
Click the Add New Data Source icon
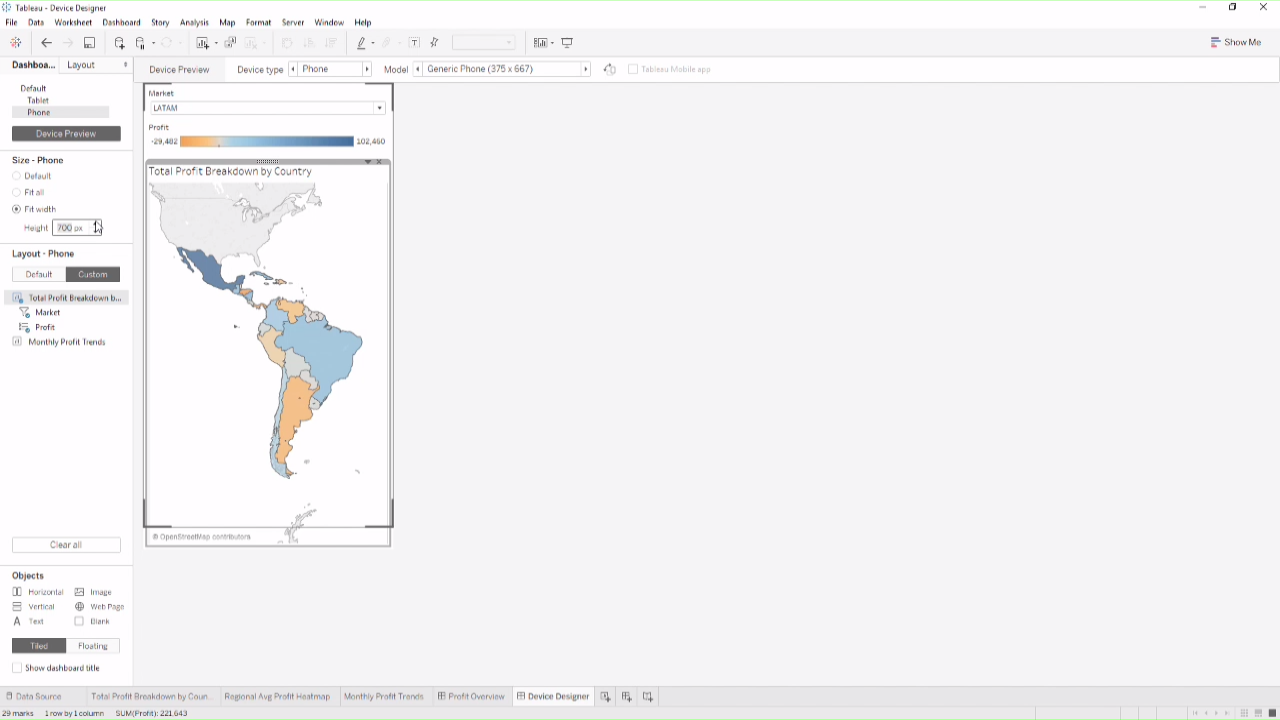tap(119, 43)
